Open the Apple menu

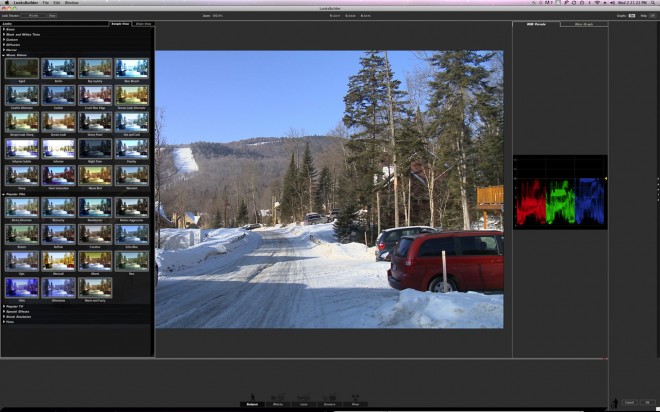(6, 4)
